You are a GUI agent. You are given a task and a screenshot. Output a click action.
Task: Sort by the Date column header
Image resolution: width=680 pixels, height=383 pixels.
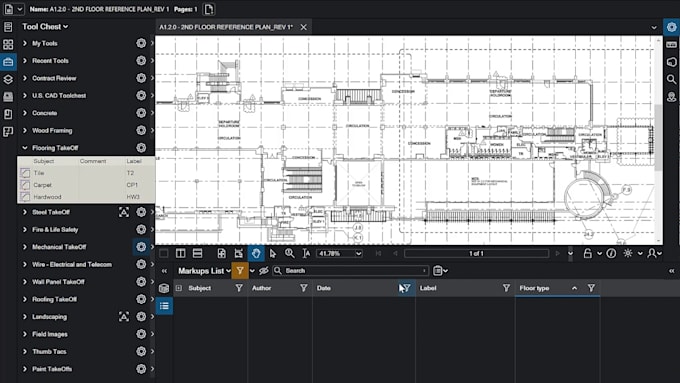[324, 288]
